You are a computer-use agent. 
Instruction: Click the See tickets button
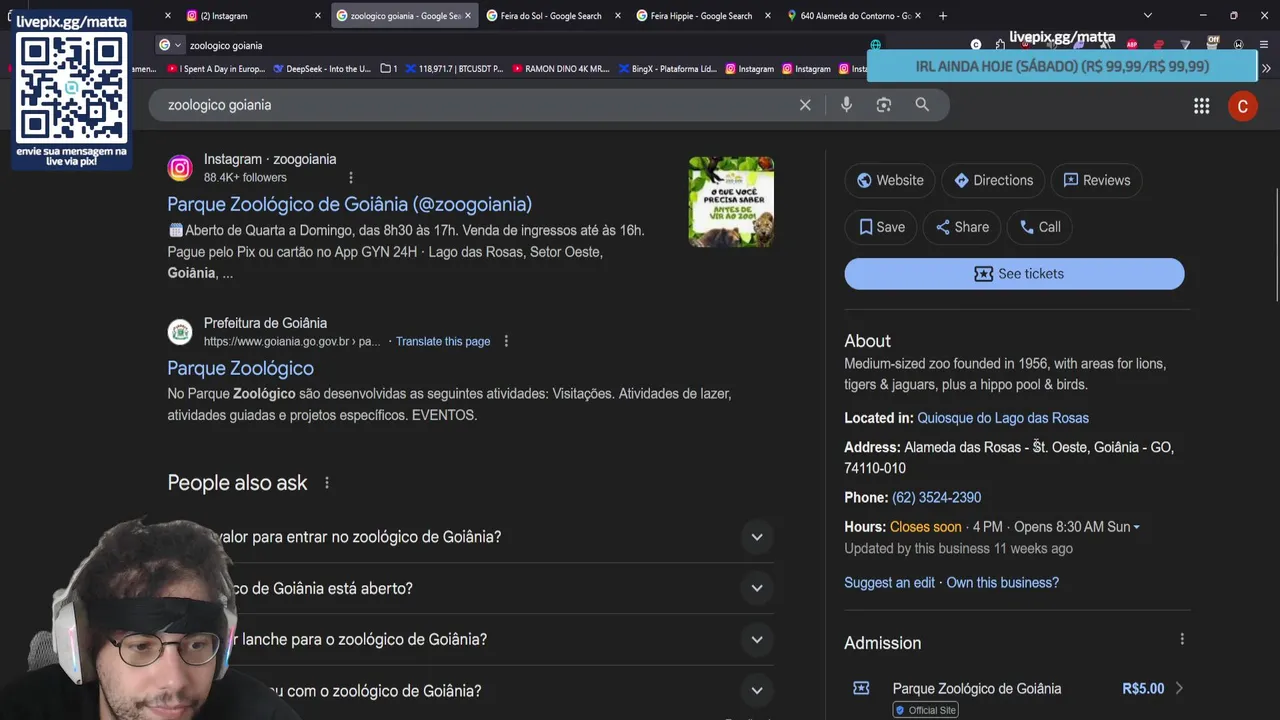coord(1014,274)
